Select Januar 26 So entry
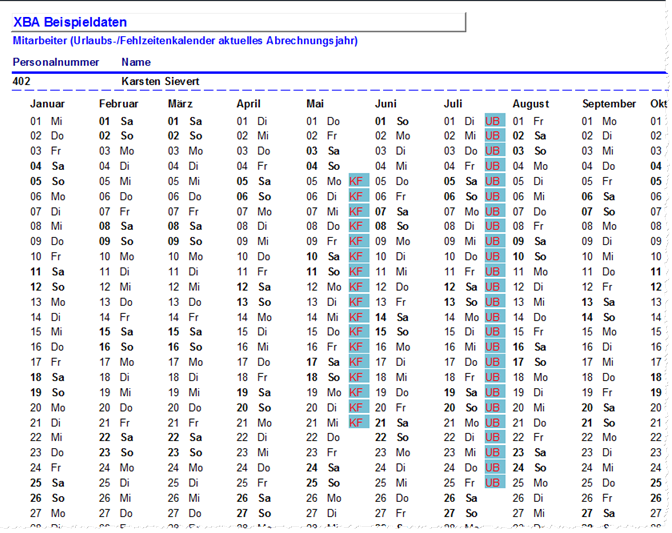672x533 pixels. (x=47, y=498)
